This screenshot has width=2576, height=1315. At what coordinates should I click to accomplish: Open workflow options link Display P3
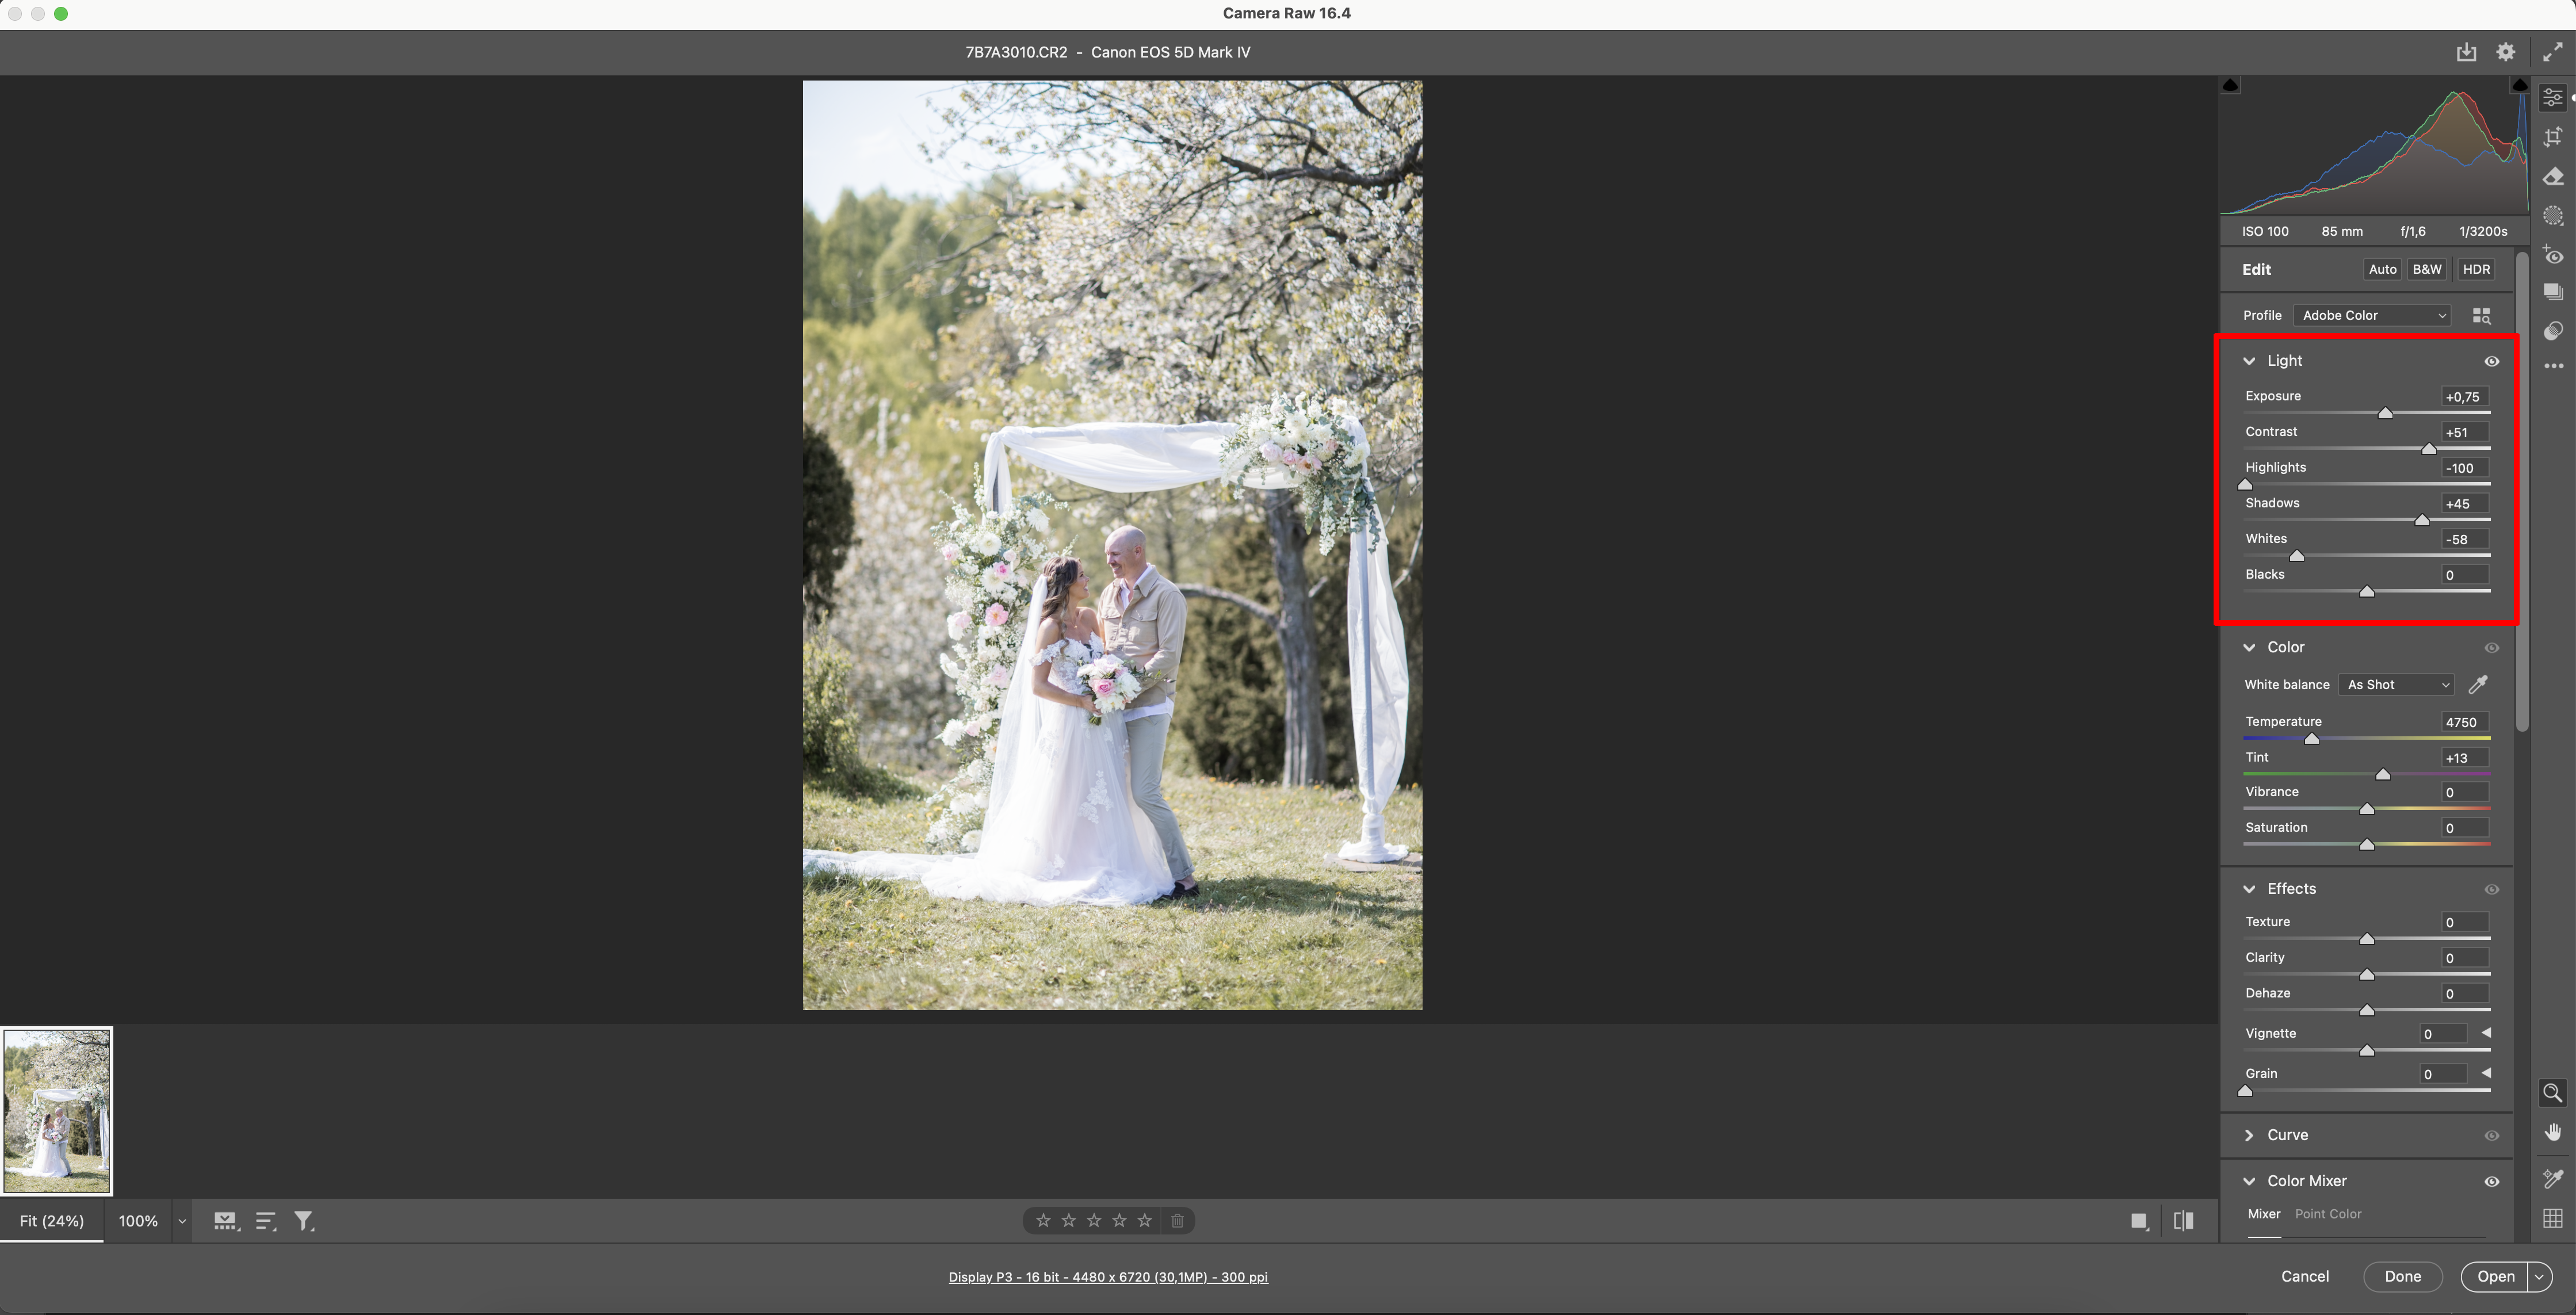click(1107, 1277)
